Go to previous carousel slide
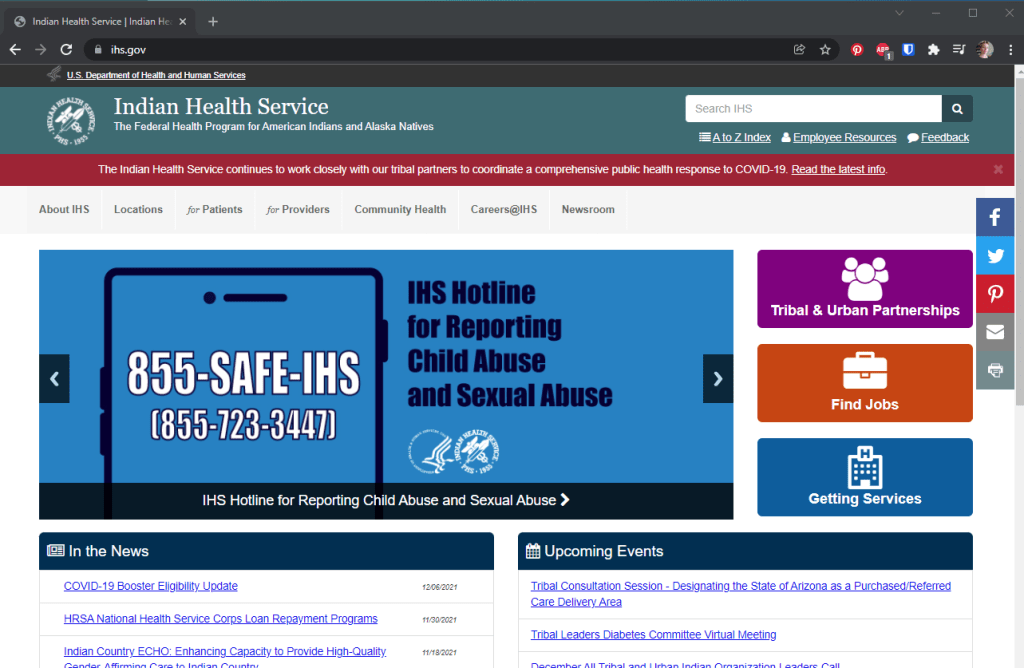This screenshot has height=668, width=1024. pos(54,379)
